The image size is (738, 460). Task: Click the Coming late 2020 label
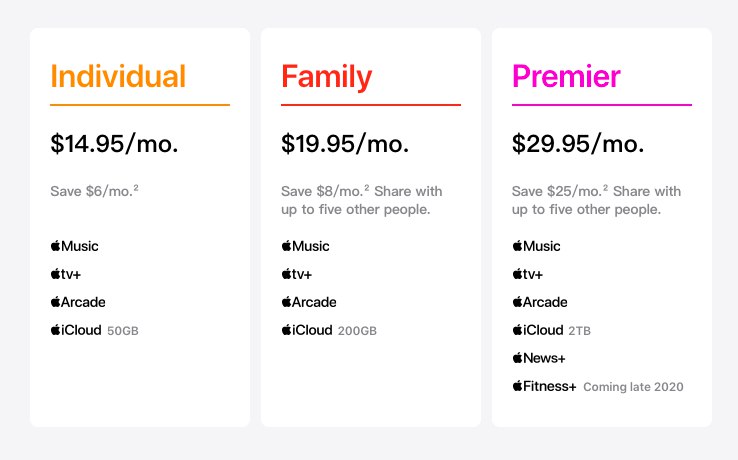click(633, 387)
